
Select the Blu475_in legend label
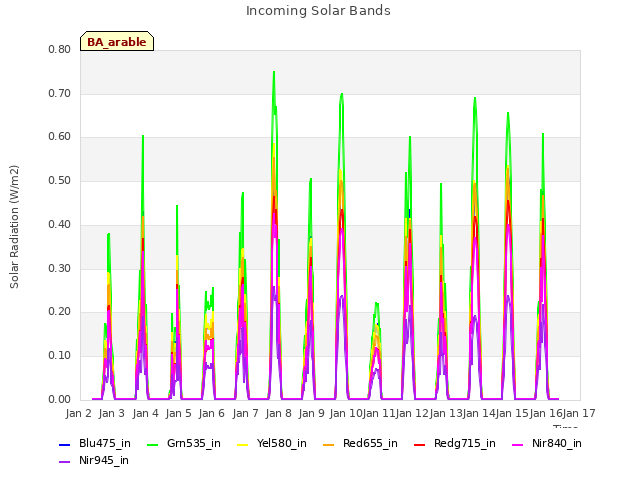coord(105,444)
